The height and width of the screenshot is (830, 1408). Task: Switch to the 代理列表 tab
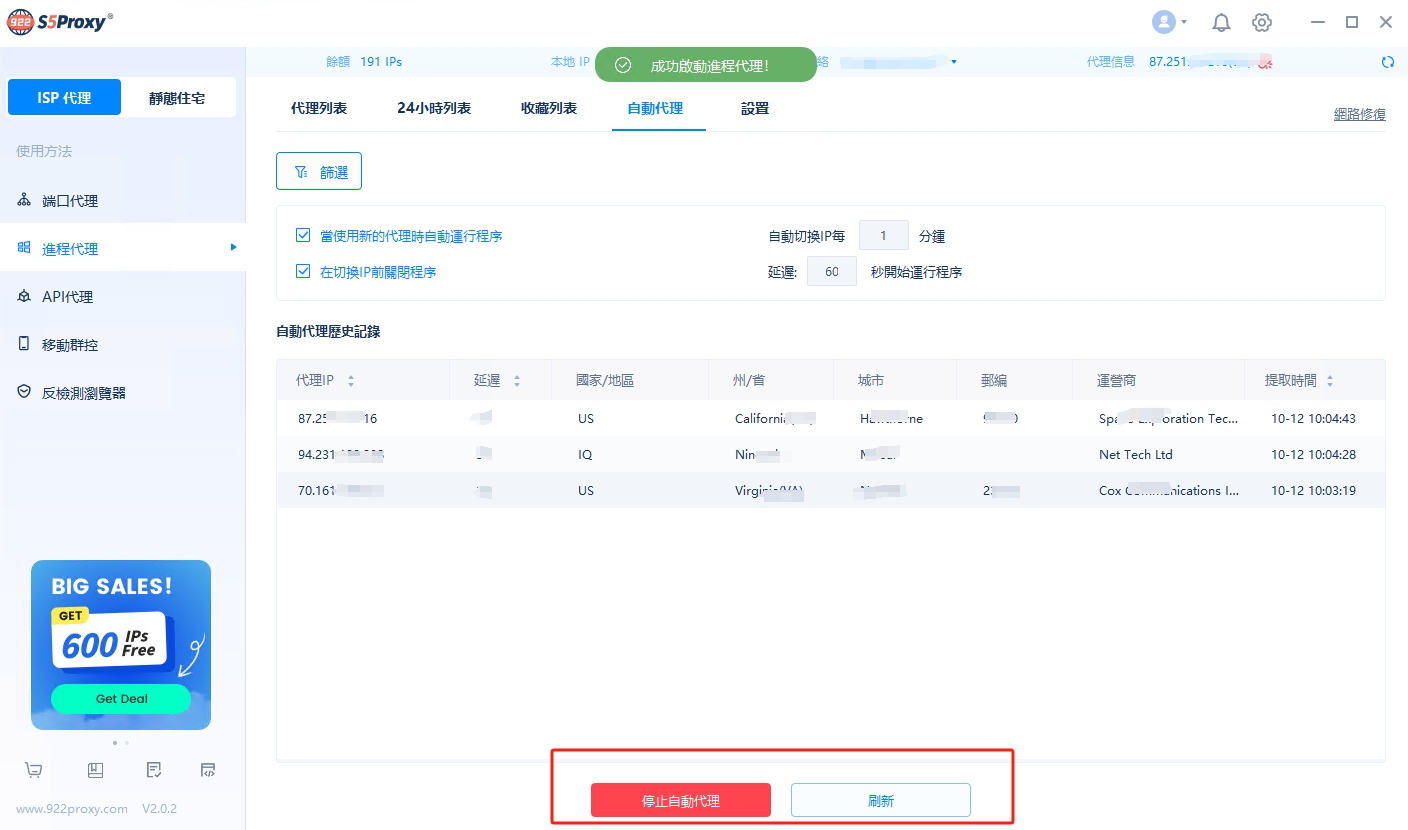tap(319, 108)
